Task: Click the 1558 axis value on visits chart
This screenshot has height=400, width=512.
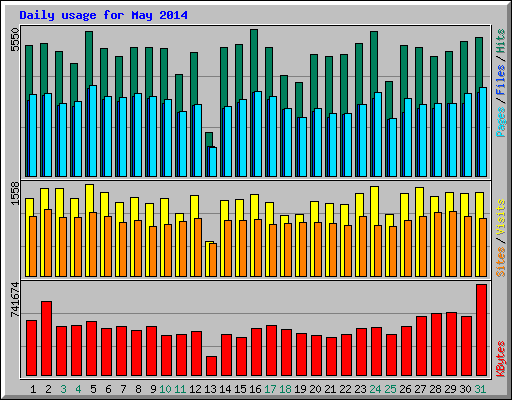Action: (15, 193)
